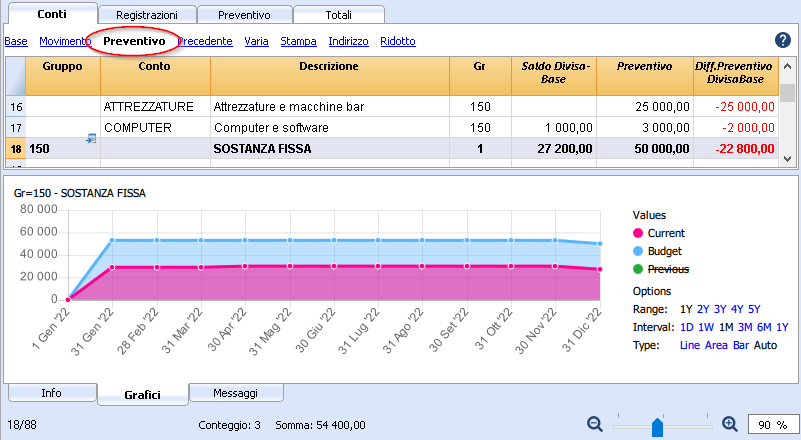Click the Gruppo column header
This screenshot has height=440, width=801.
point(63,76)
